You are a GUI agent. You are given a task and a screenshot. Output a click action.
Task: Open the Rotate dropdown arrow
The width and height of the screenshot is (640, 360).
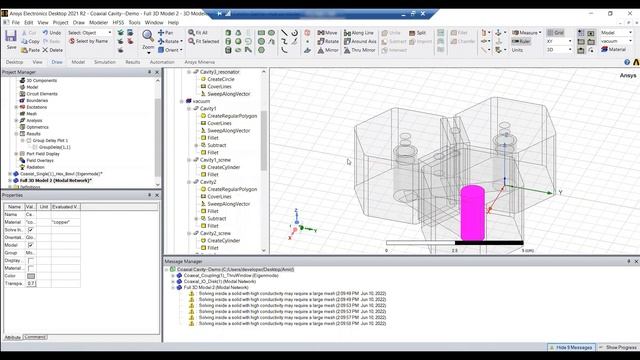click(182, 41)
